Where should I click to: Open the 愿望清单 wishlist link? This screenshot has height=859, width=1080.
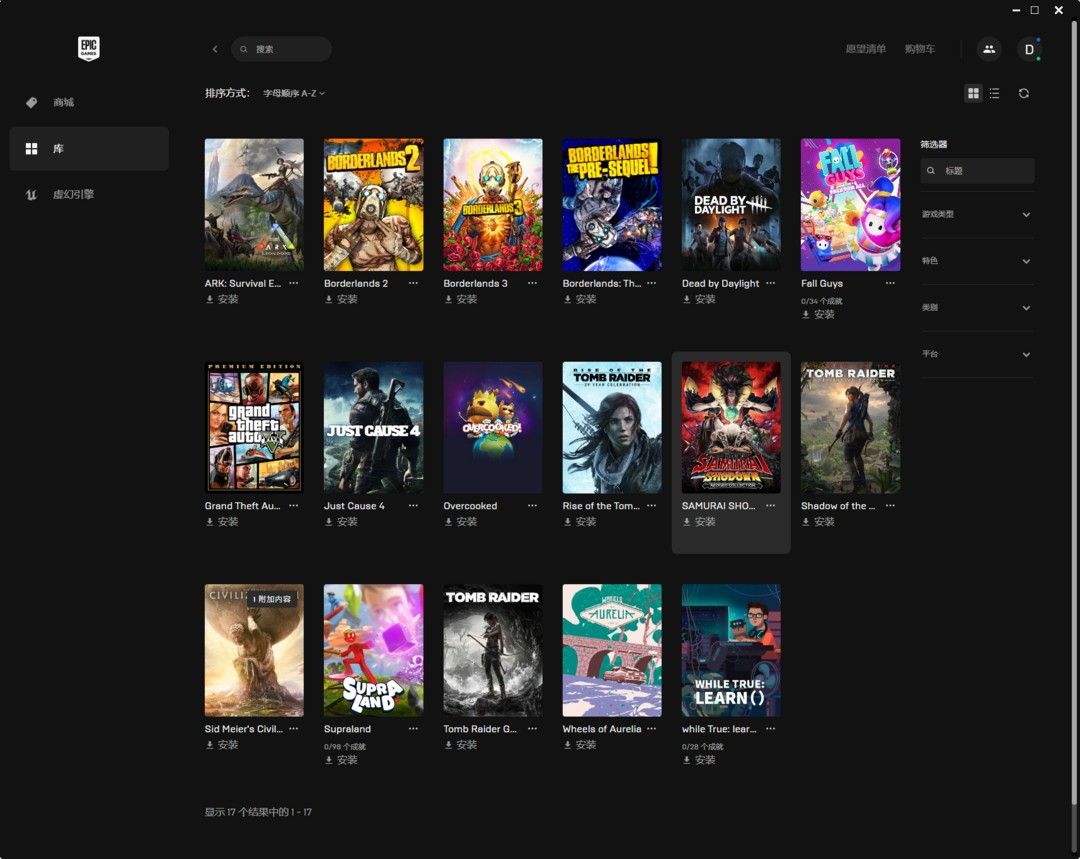[x=866, y=49]
